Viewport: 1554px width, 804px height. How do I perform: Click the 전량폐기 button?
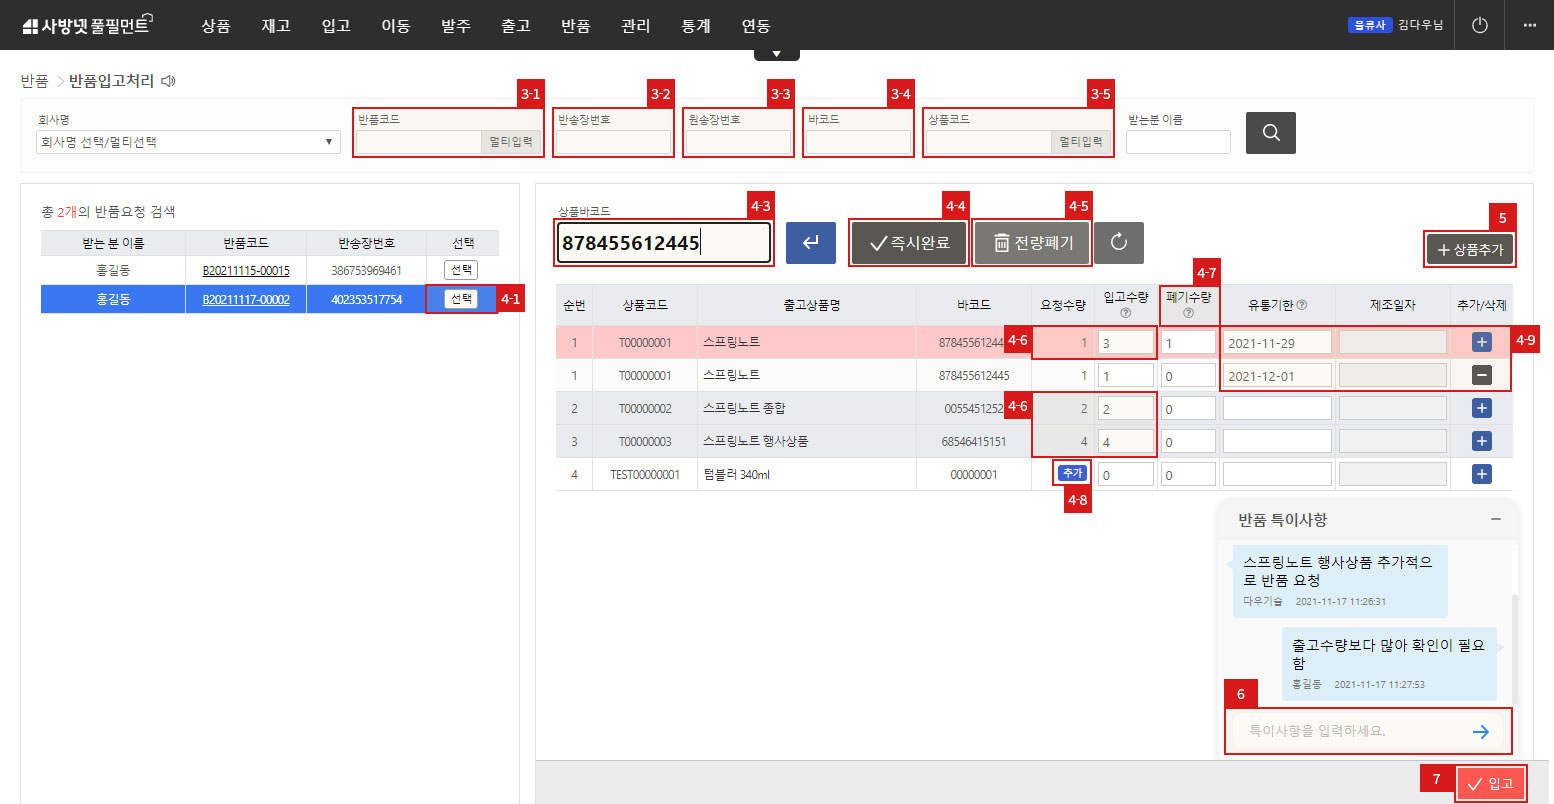pos(1031,243)
